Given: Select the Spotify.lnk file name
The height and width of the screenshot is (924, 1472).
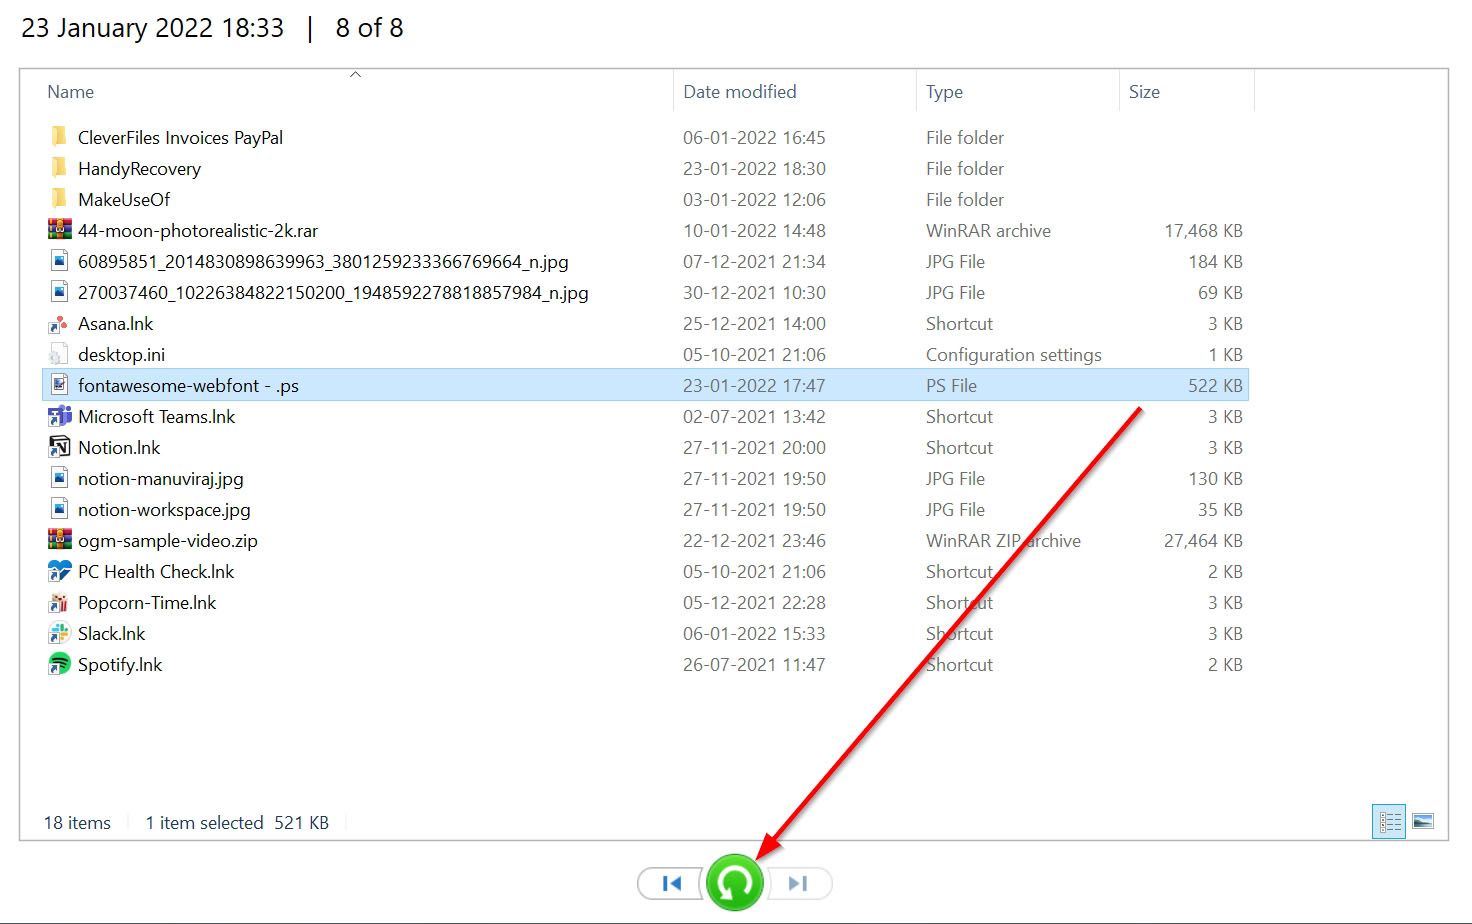Looking at the screenshot, I should [120, 665].
